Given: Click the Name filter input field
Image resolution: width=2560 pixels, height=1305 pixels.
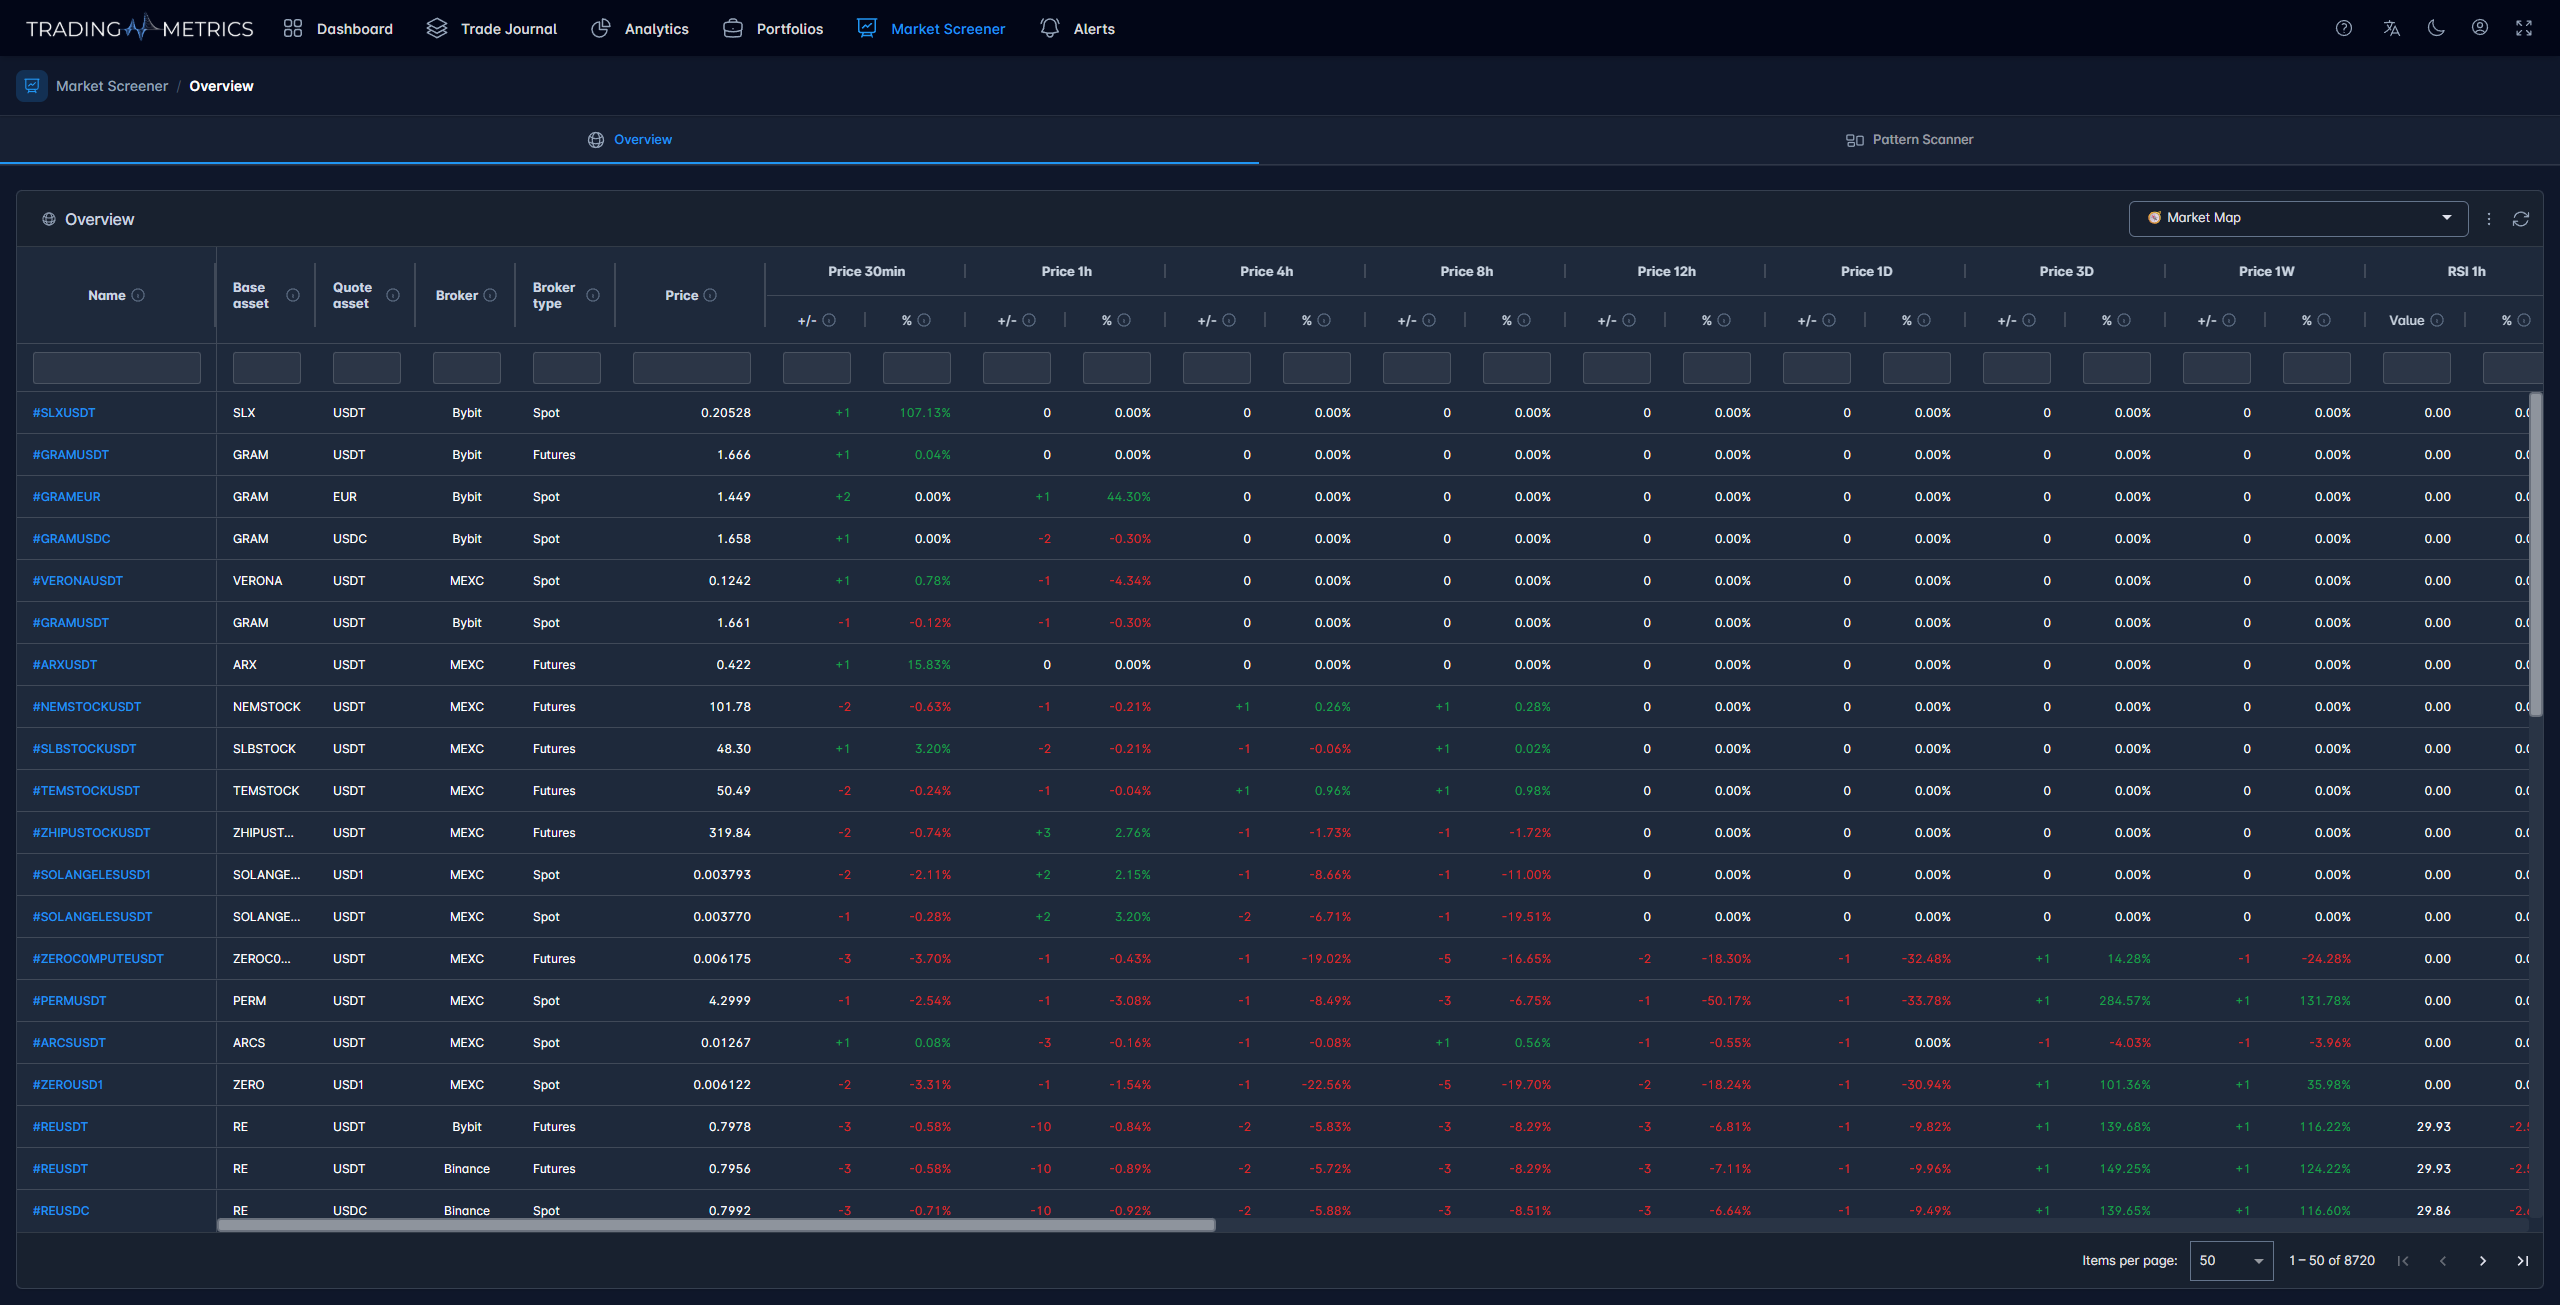Looking at the screenshot, I should [117, 368].
